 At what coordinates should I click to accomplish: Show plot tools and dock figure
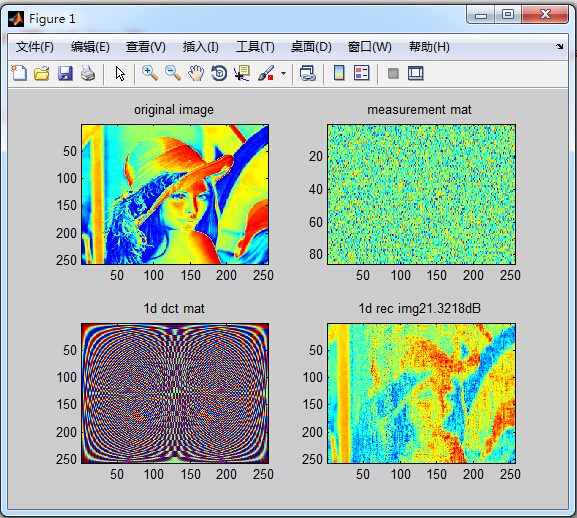point(416,73)
